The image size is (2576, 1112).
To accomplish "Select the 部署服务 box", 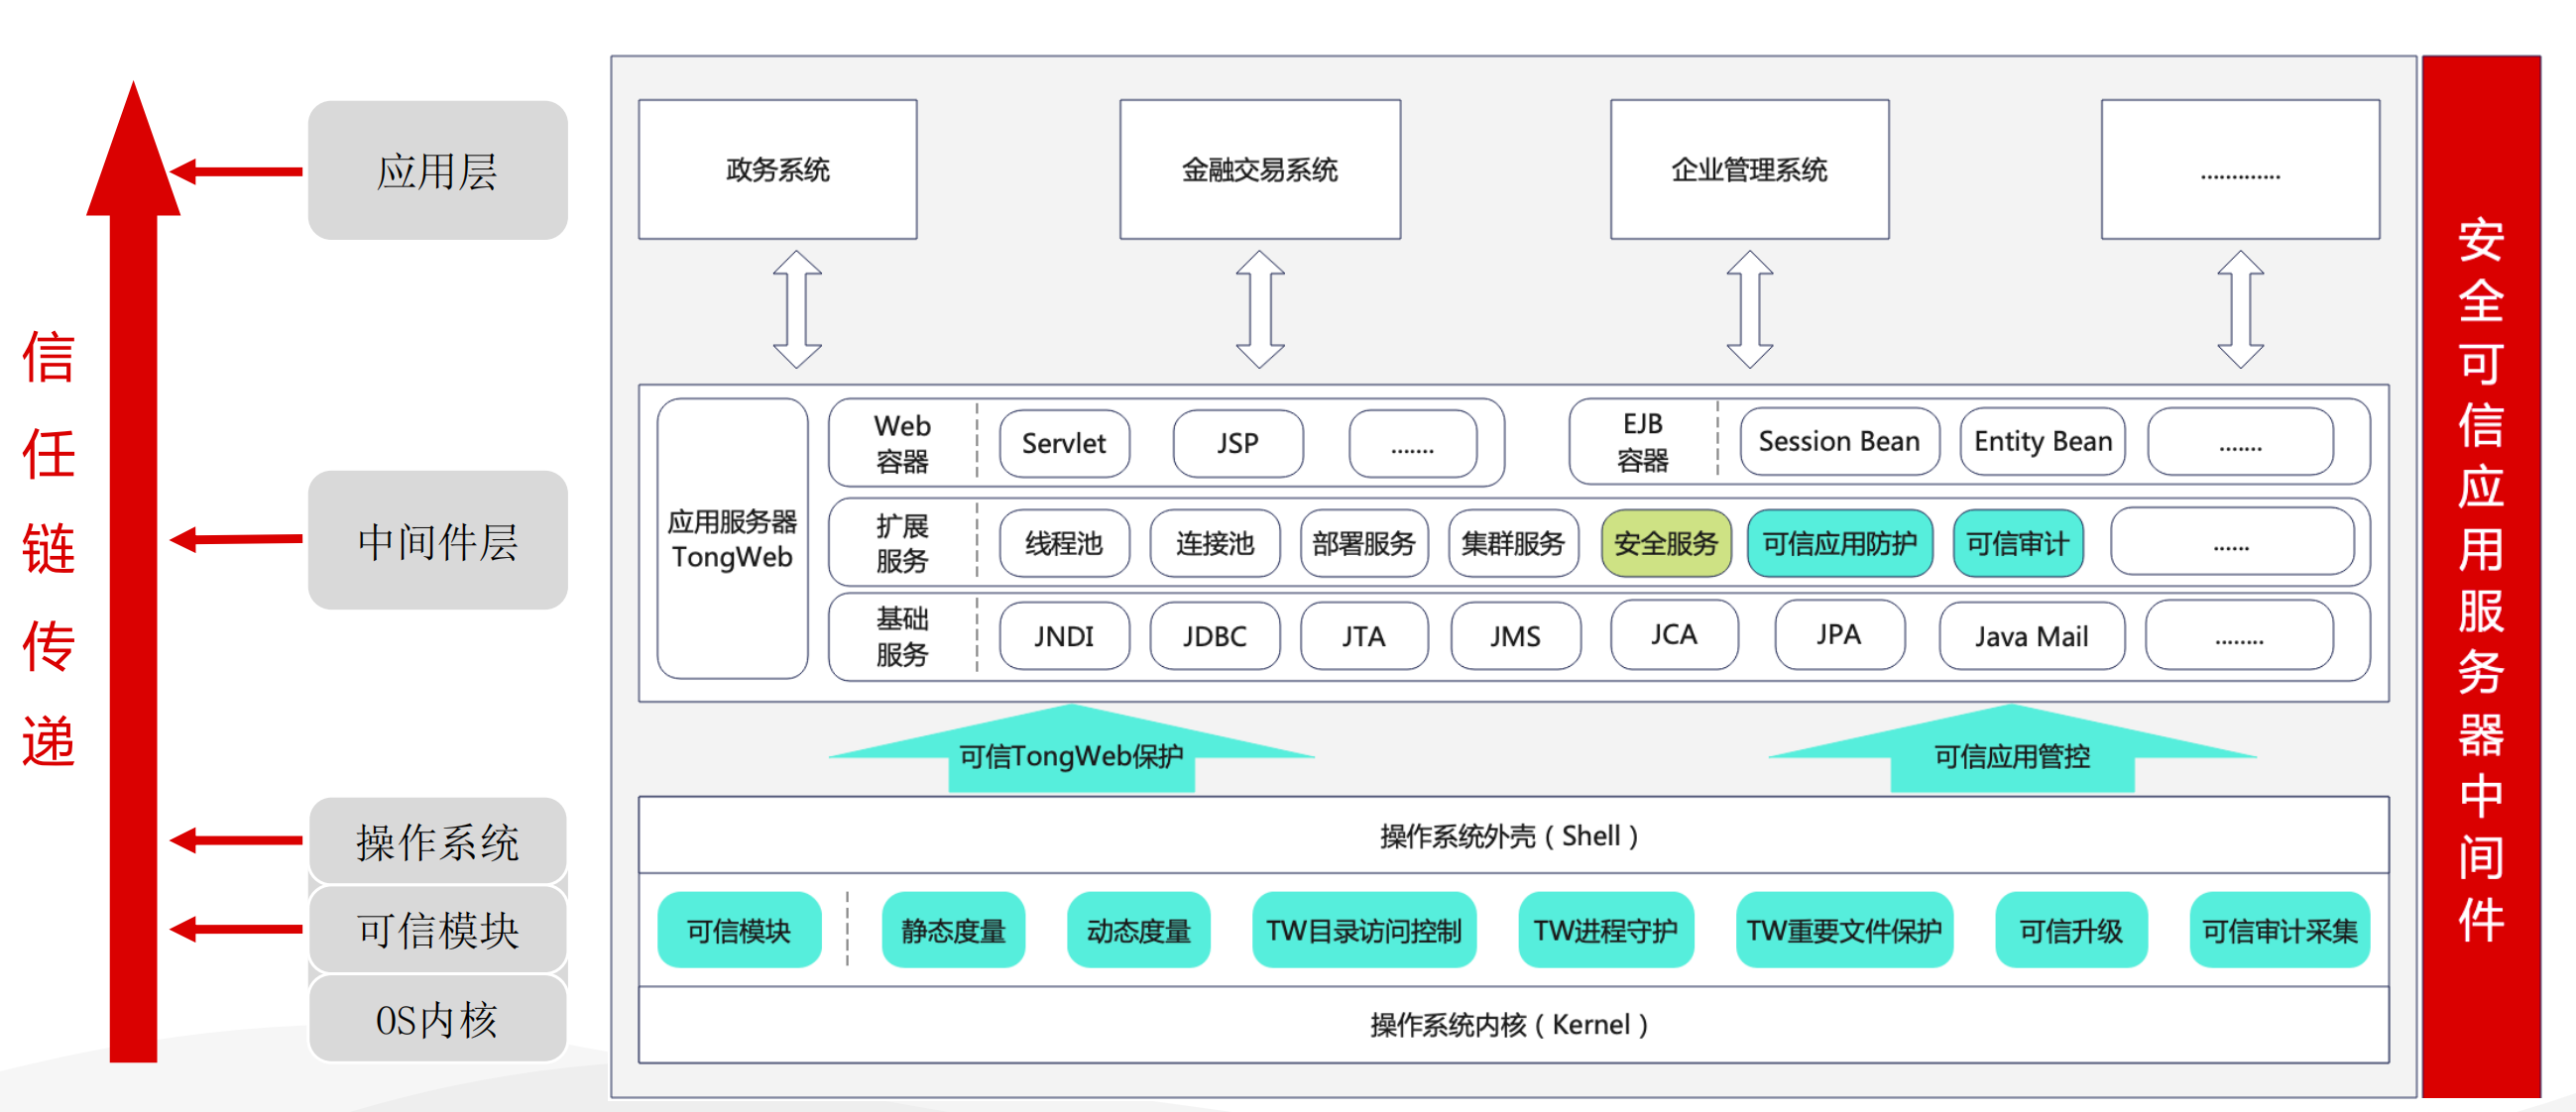I will 1364,543.
